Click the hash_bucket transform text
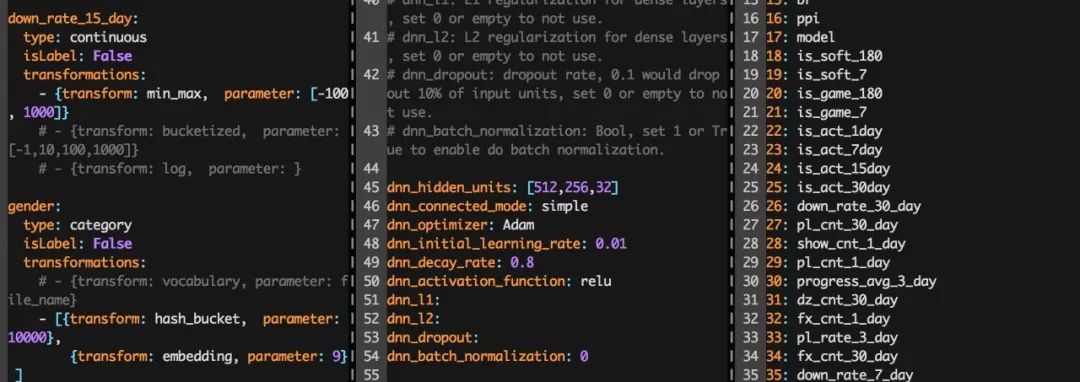Viewport: 1080px width, 382px height. pyautogui.click(x=200, y=319)
